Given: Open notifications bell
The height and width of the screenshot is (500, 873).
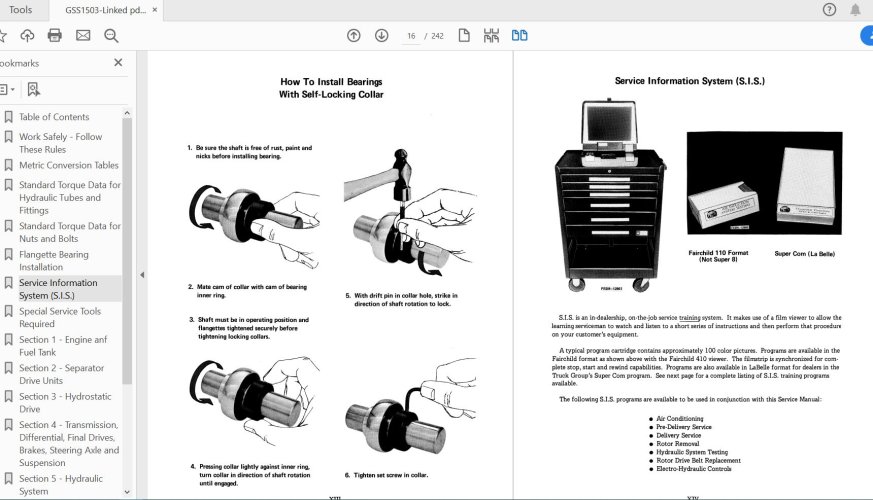Looking at the screenshot, I should coord(856,10).
